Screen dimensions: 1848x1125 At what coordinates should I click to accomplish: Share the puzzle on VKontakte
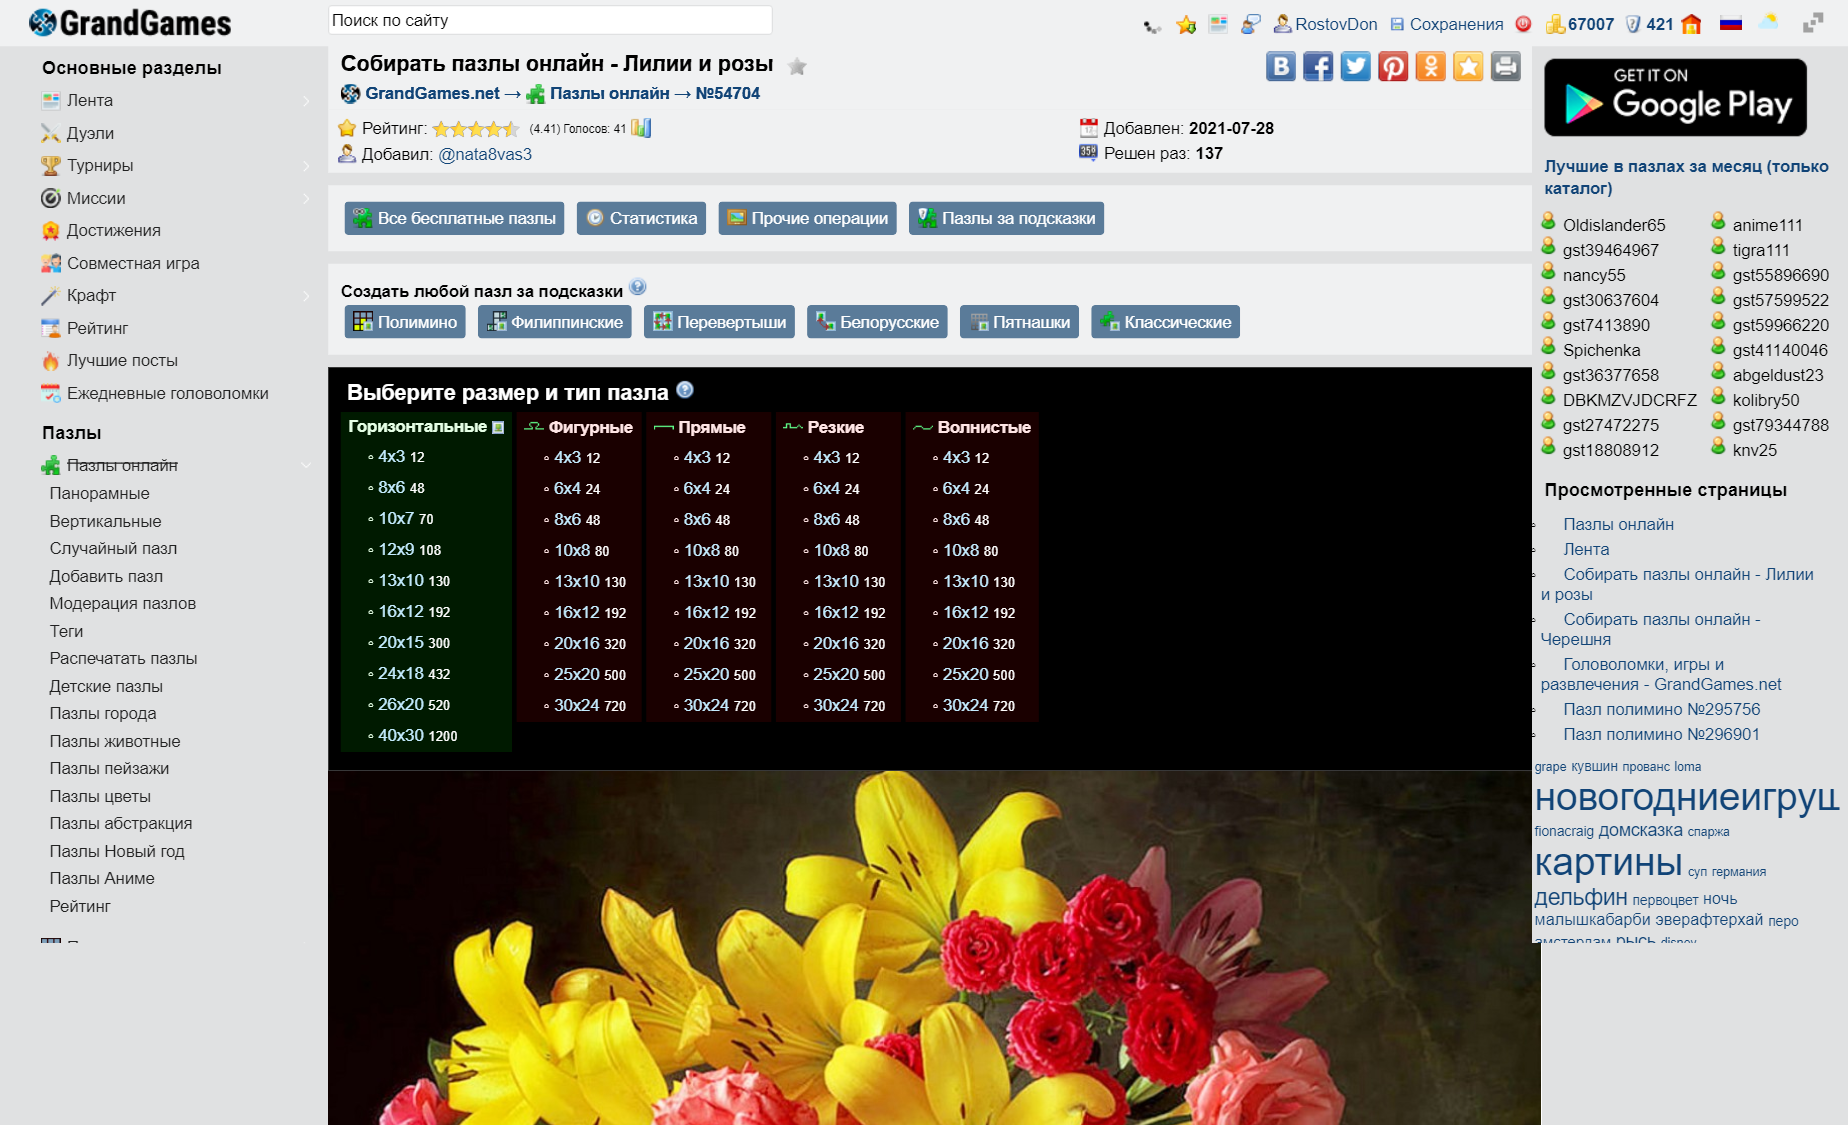[x=1281, y=67]
